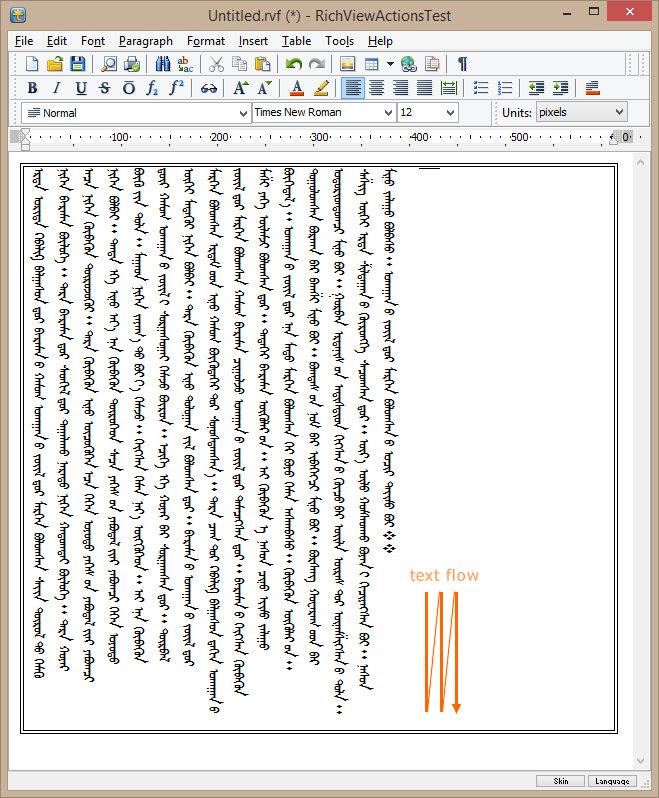Viewport: 659px width, 798px height.
Task: Click the Increase indent icon
Action: (x=560, y=88)
